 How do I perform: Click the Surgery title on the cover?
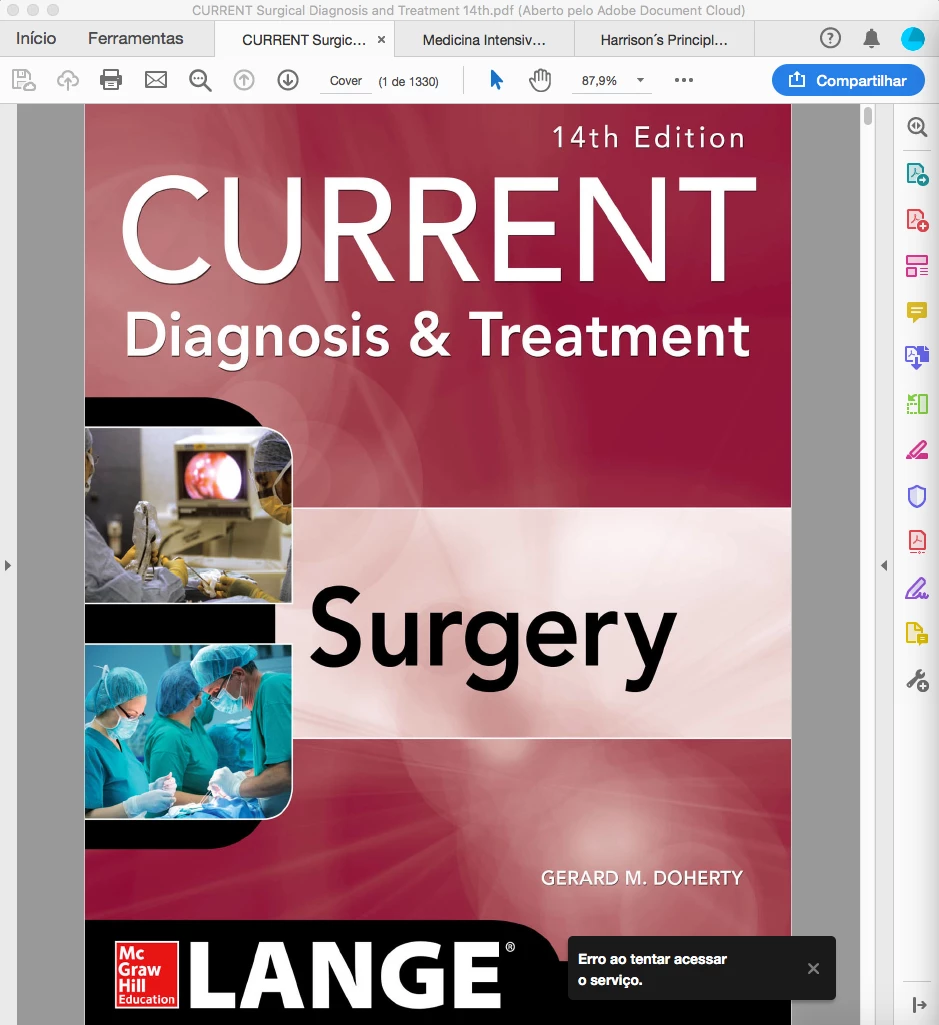pos(493,637)
